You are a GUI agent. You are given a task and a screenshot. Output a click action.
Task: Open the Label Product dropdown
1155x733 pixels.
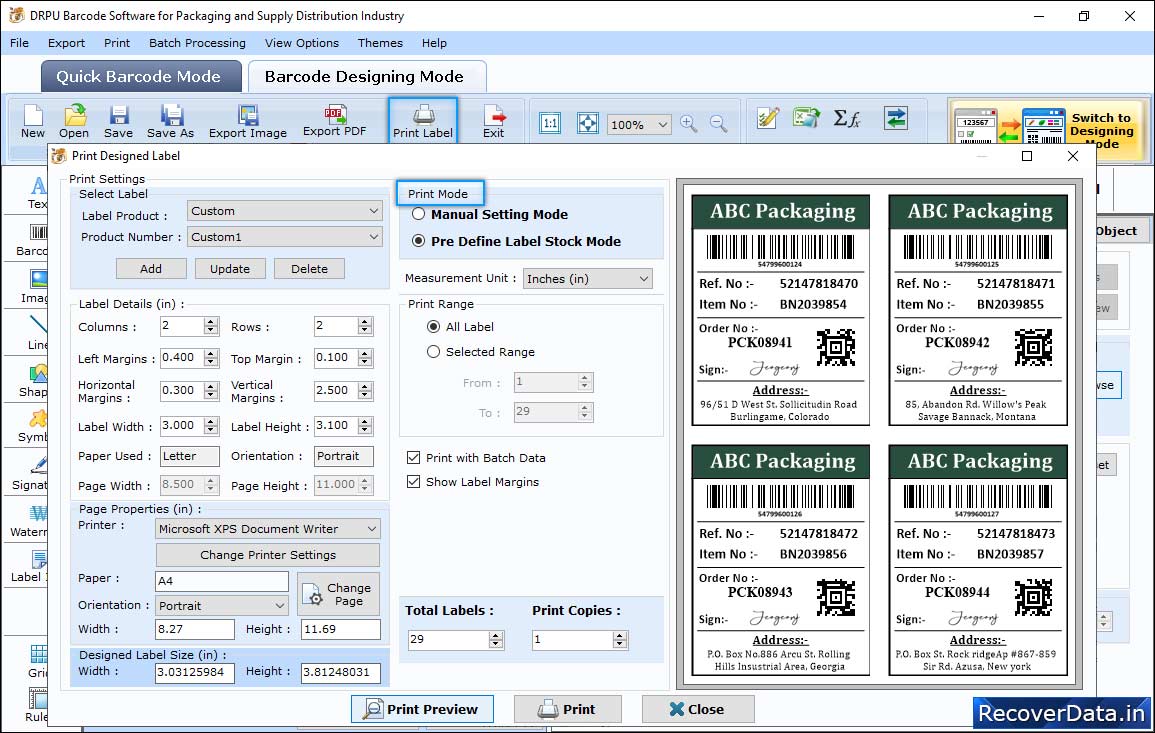click(284, 211)
